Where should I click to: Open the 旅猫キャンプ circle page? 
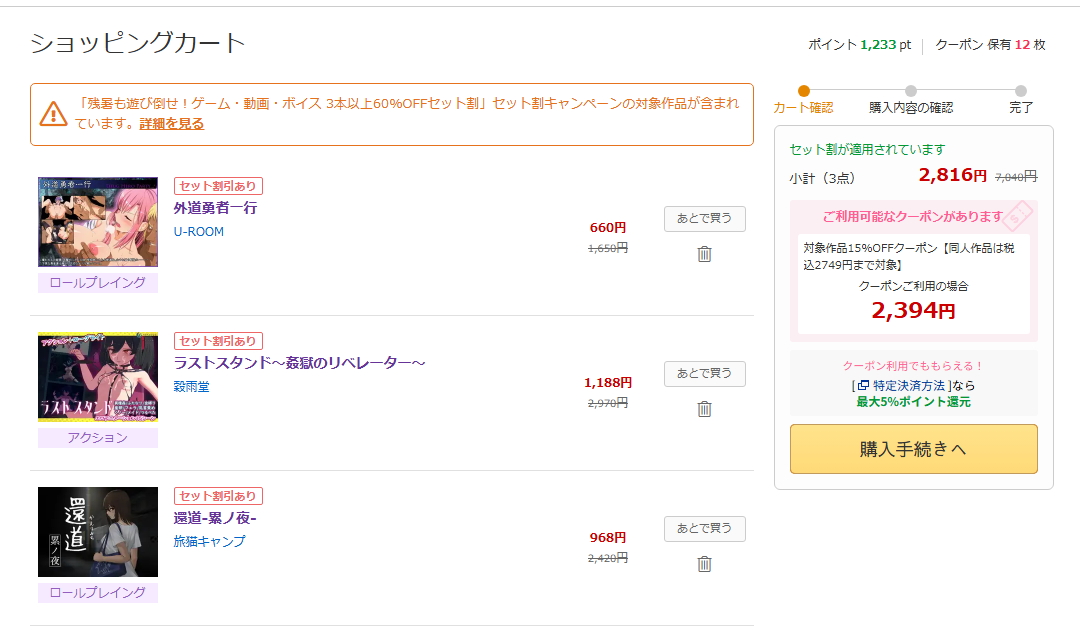(x=209, y=541)
